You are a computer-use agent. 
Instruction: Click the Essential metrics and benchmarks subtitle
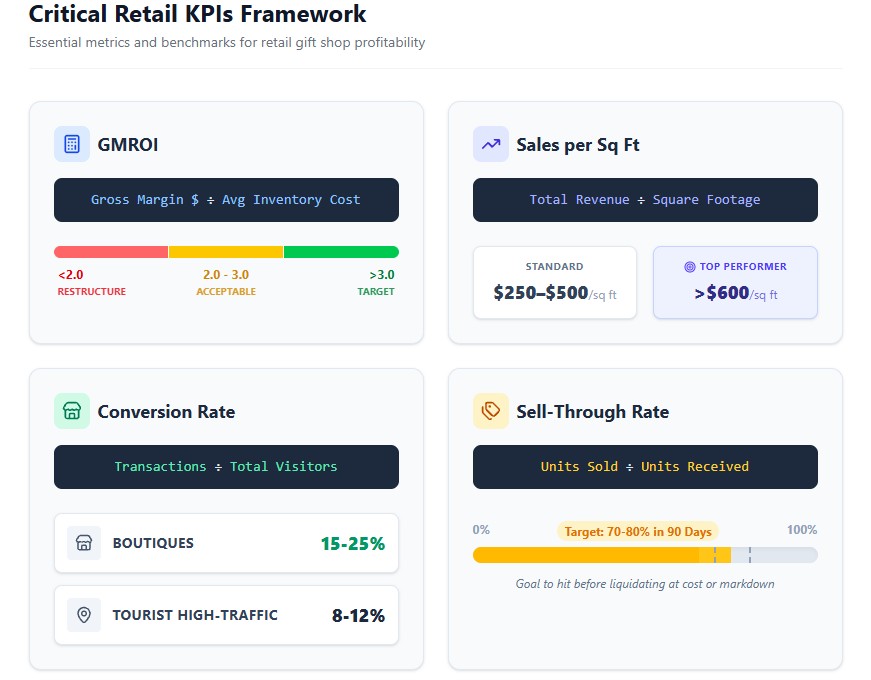tap(227, 42)
